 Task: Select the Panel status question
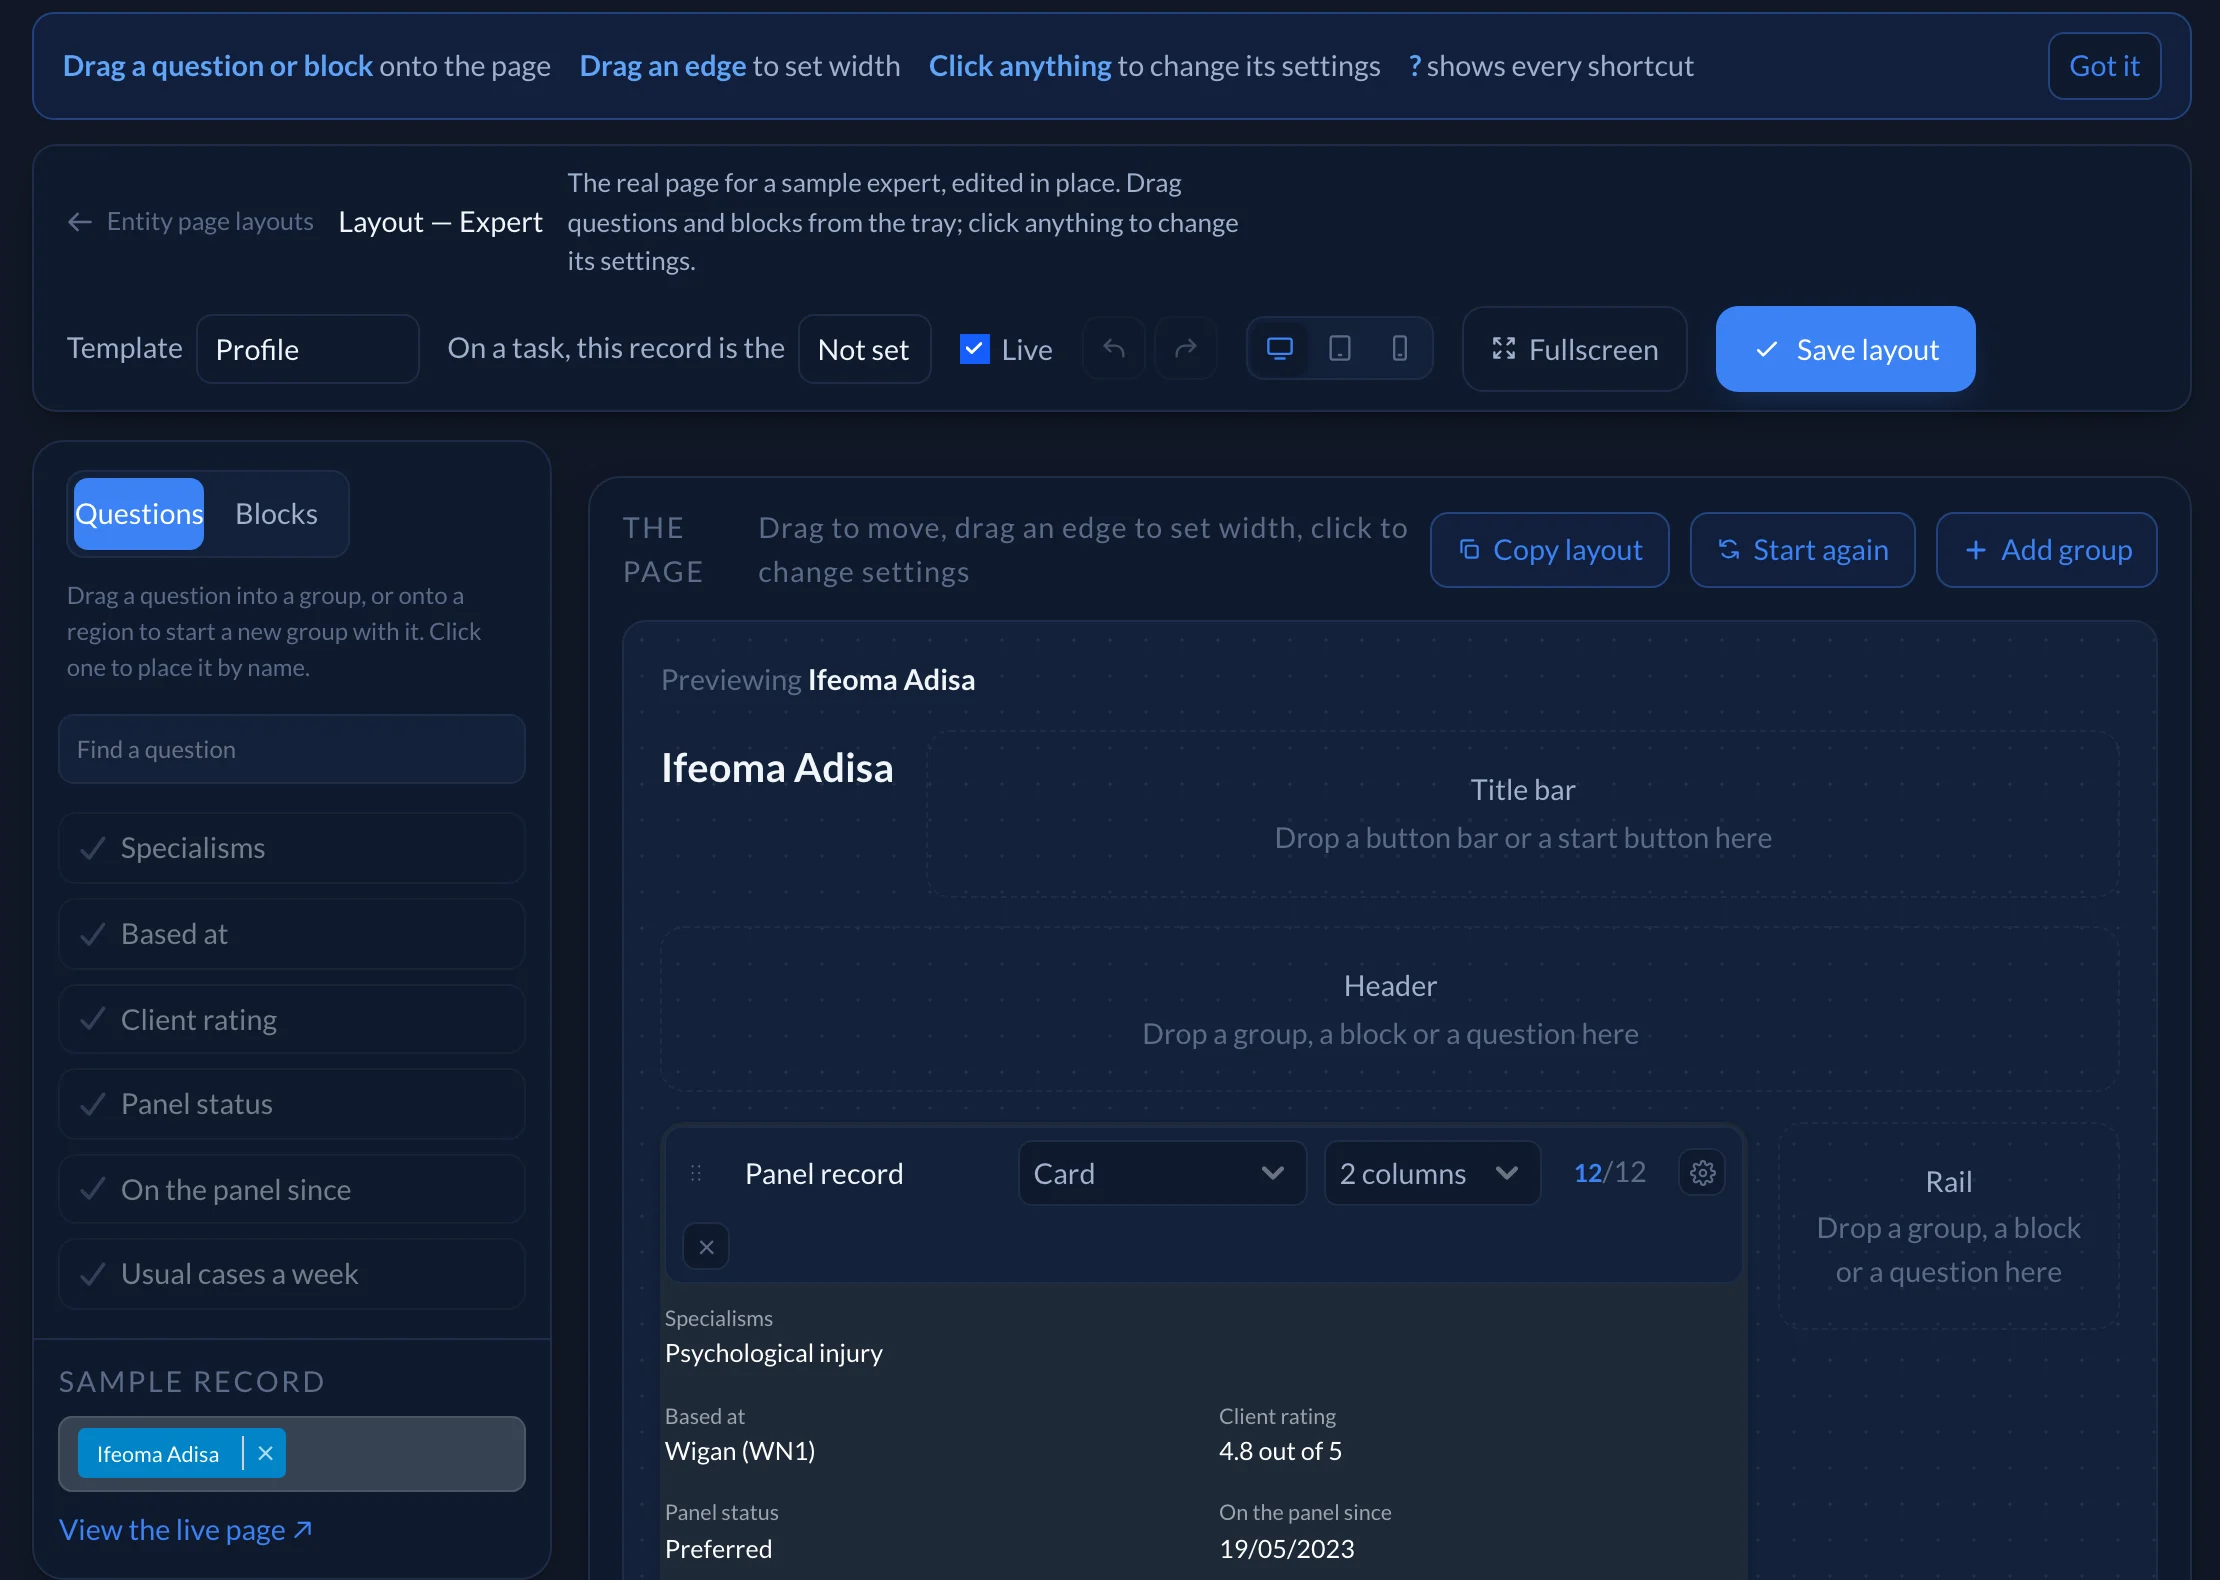pyautogui.click(x=292, y=1104)
